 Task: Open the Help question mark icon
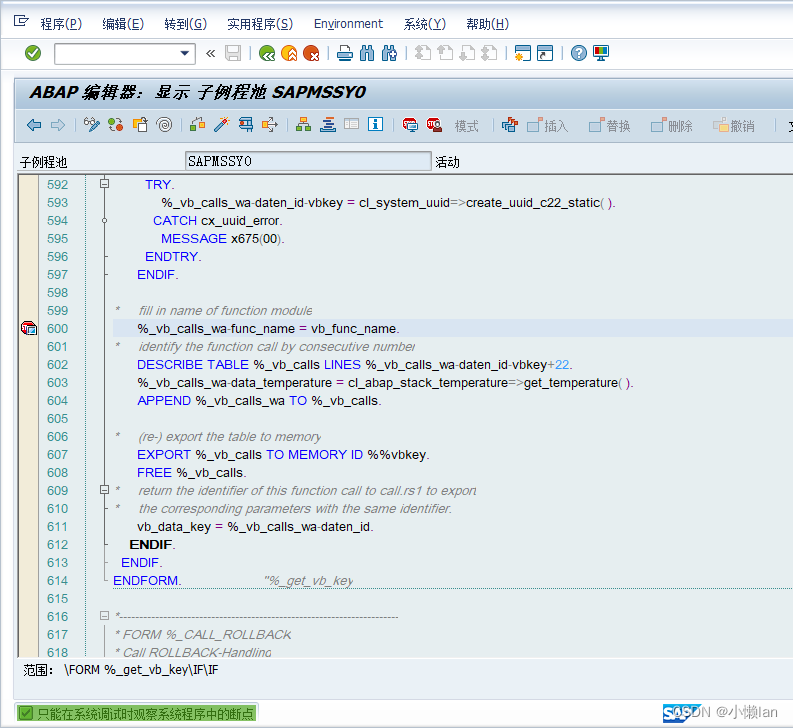[579, 53]
